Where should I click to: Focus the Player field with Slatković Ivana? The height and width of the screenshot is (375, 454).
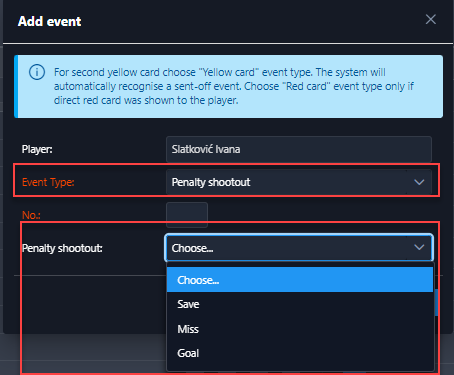pyautogui.click(x=299, y=149)
